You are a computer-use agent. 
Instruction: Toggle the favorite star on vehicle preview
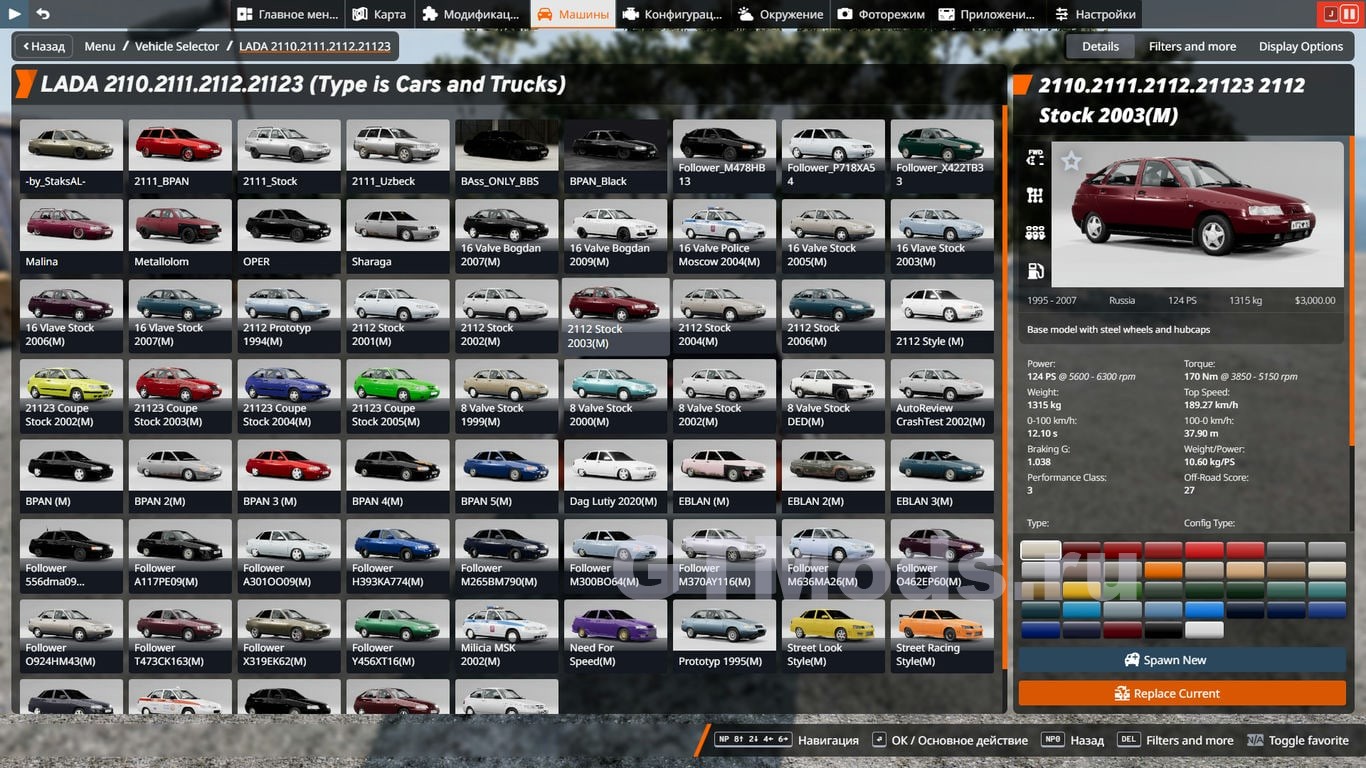tap(1071, 161)
